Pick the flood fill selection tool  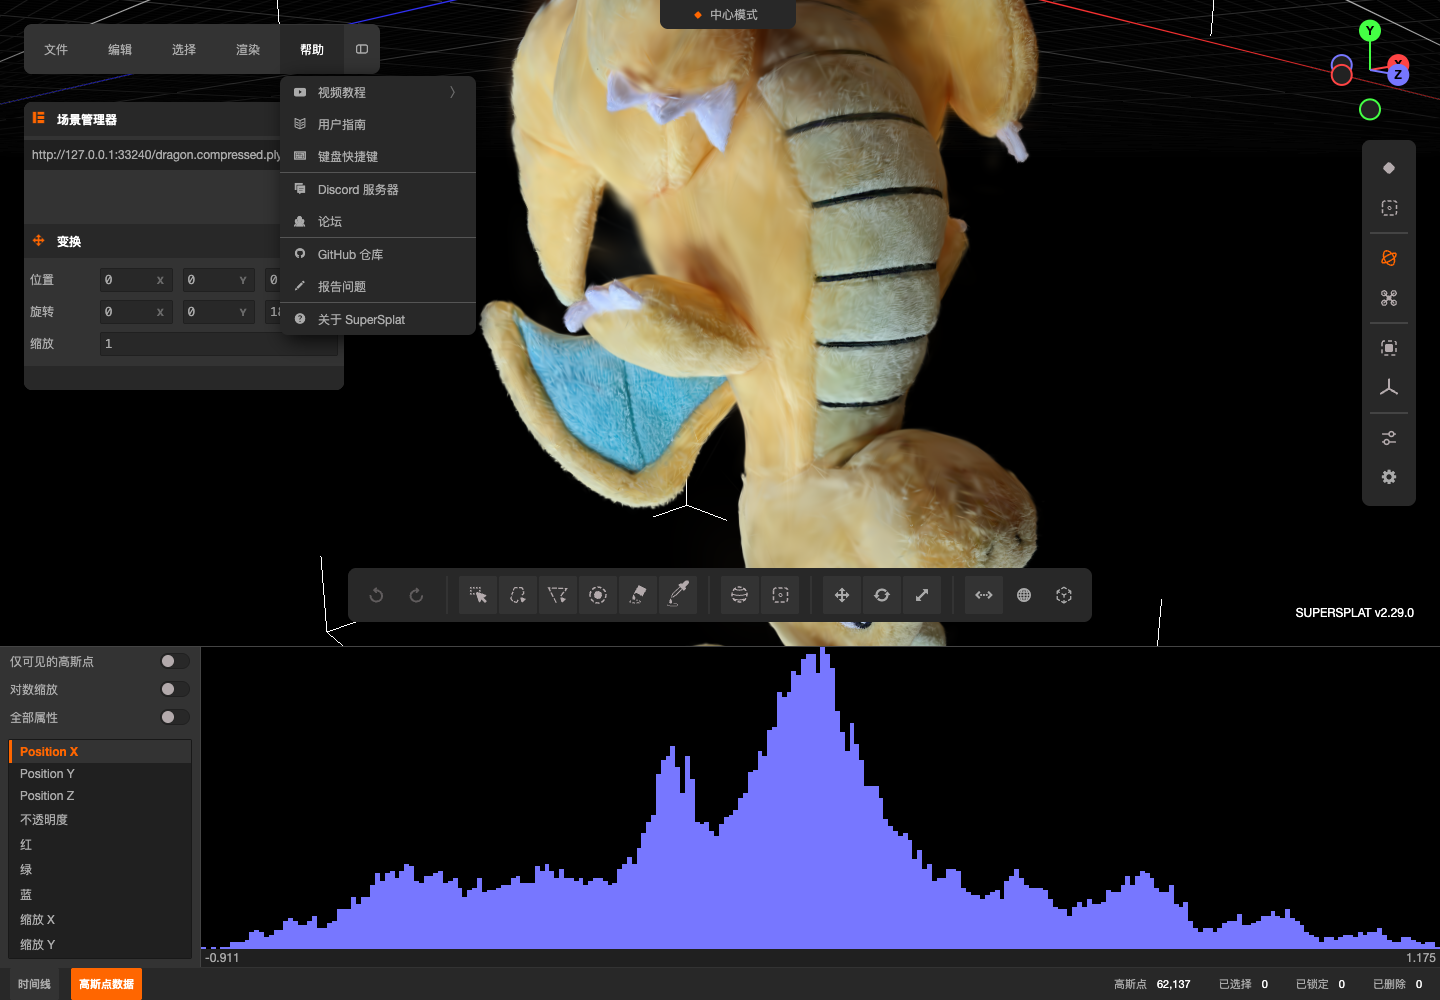tap(638, 595)
